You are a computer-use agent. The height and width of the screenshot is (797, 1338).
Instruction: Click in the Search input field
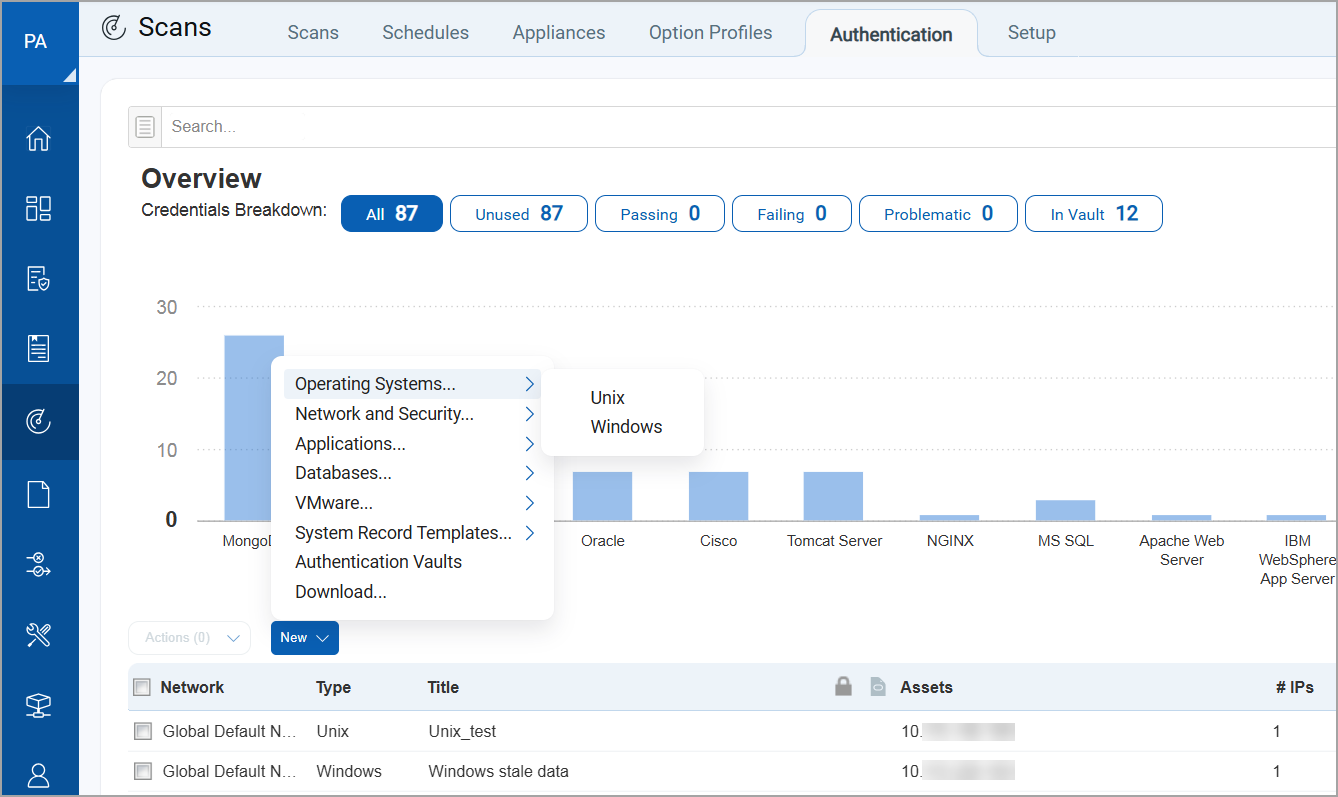[750, 127]
